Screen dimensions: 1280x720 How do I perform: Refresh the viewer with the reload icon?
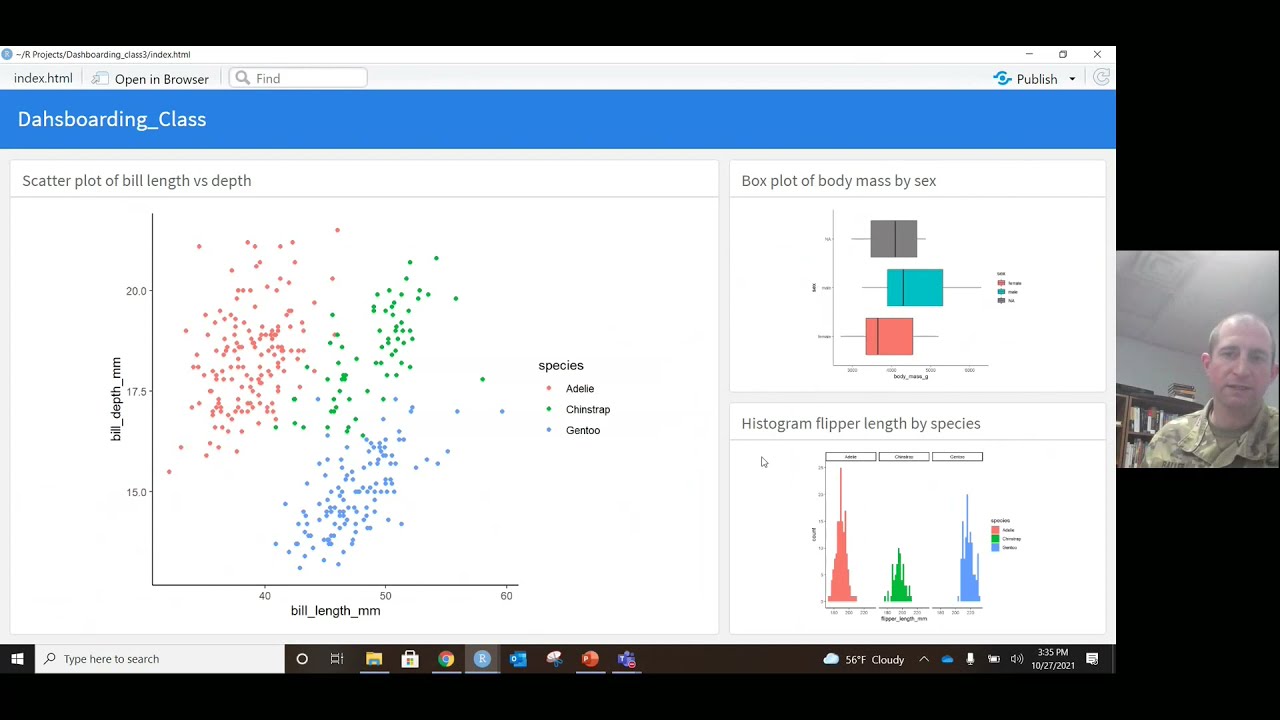click(x=1101, y=78)
